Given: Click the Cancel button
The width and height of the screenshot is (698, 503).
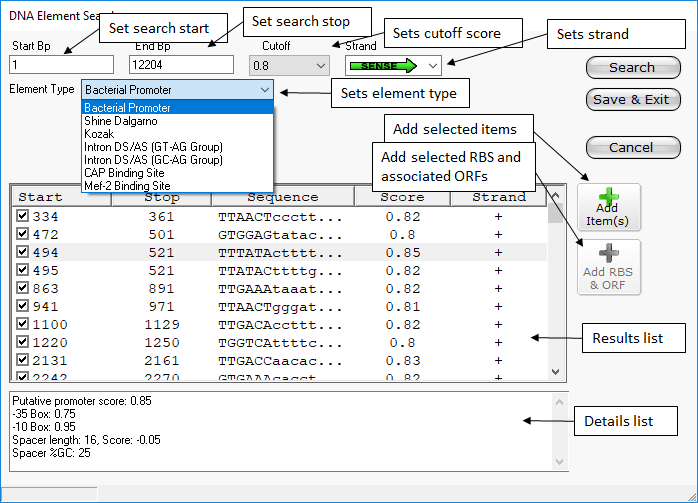Looking at the screenshot, I should (631, 147).
